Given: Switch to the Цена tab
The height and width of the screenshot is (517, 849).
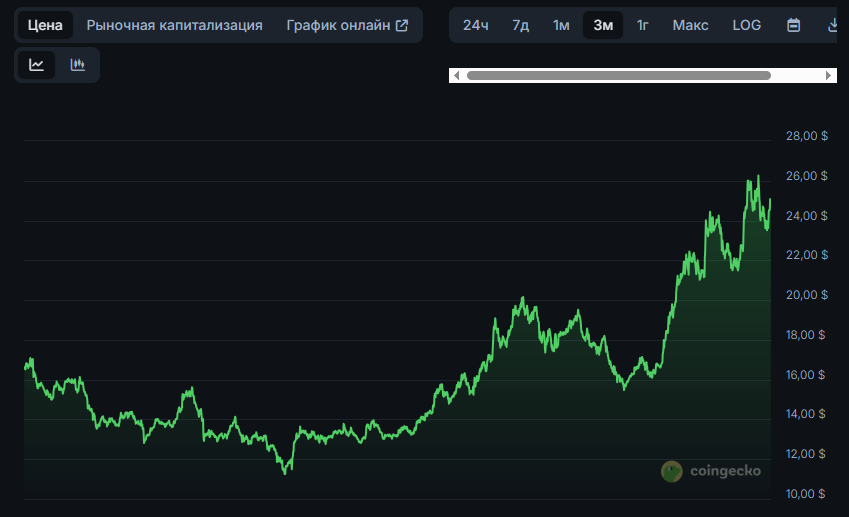Looking at the screenshot, I should click(x=45, y=25).
